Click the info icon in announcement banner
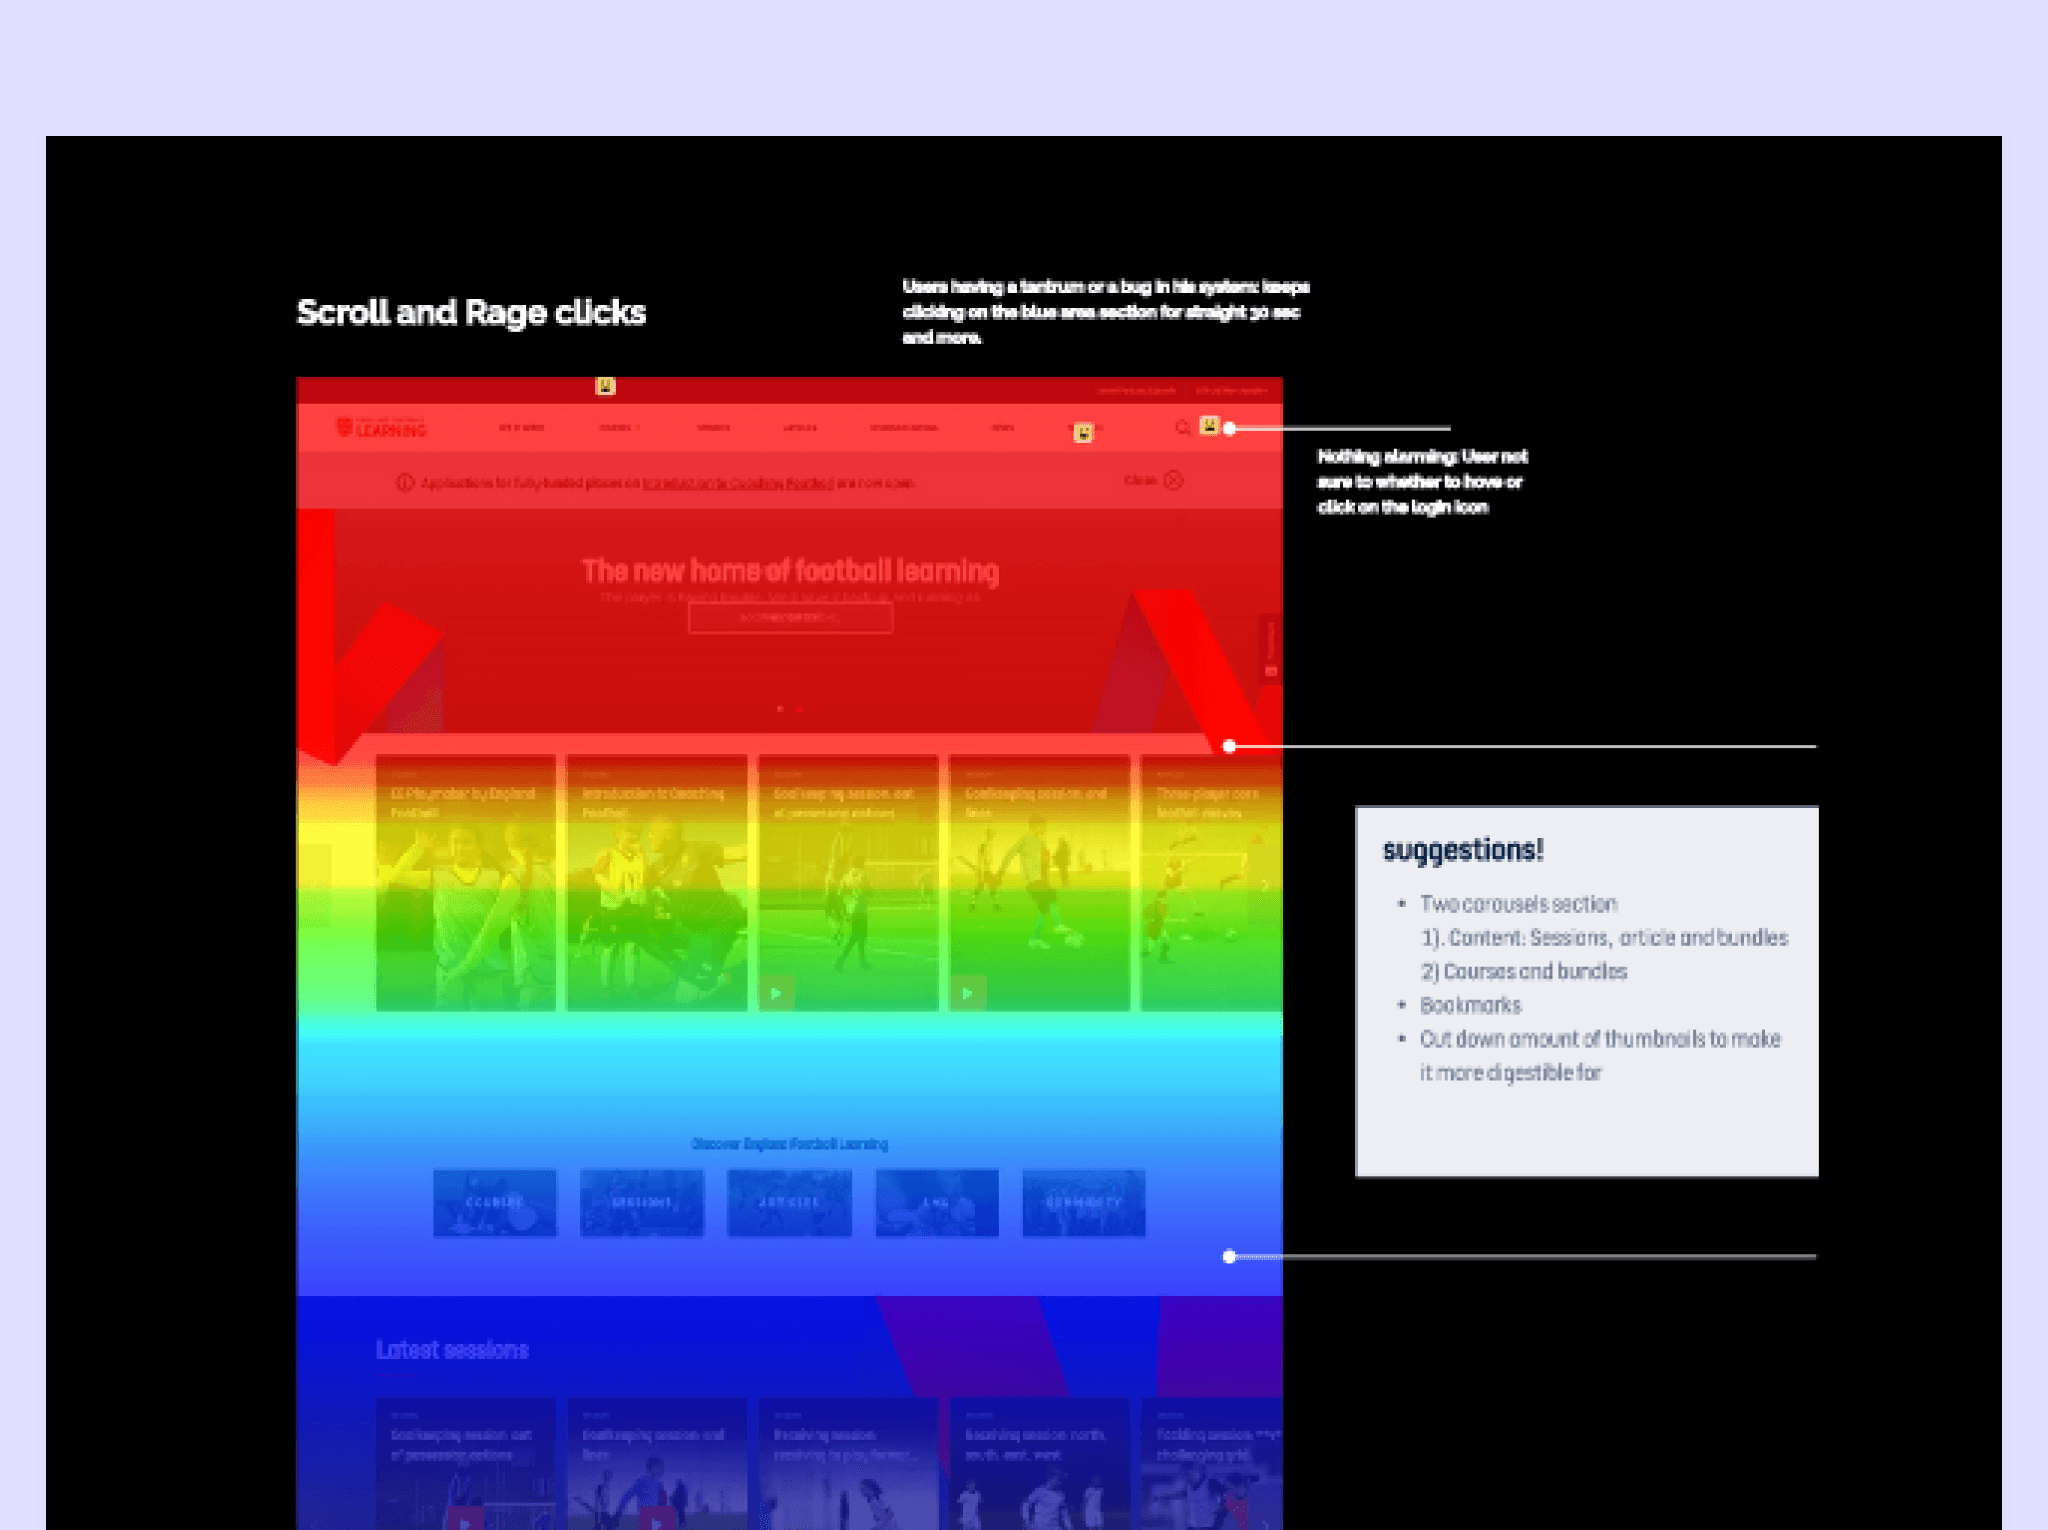 tap(405, 483)
